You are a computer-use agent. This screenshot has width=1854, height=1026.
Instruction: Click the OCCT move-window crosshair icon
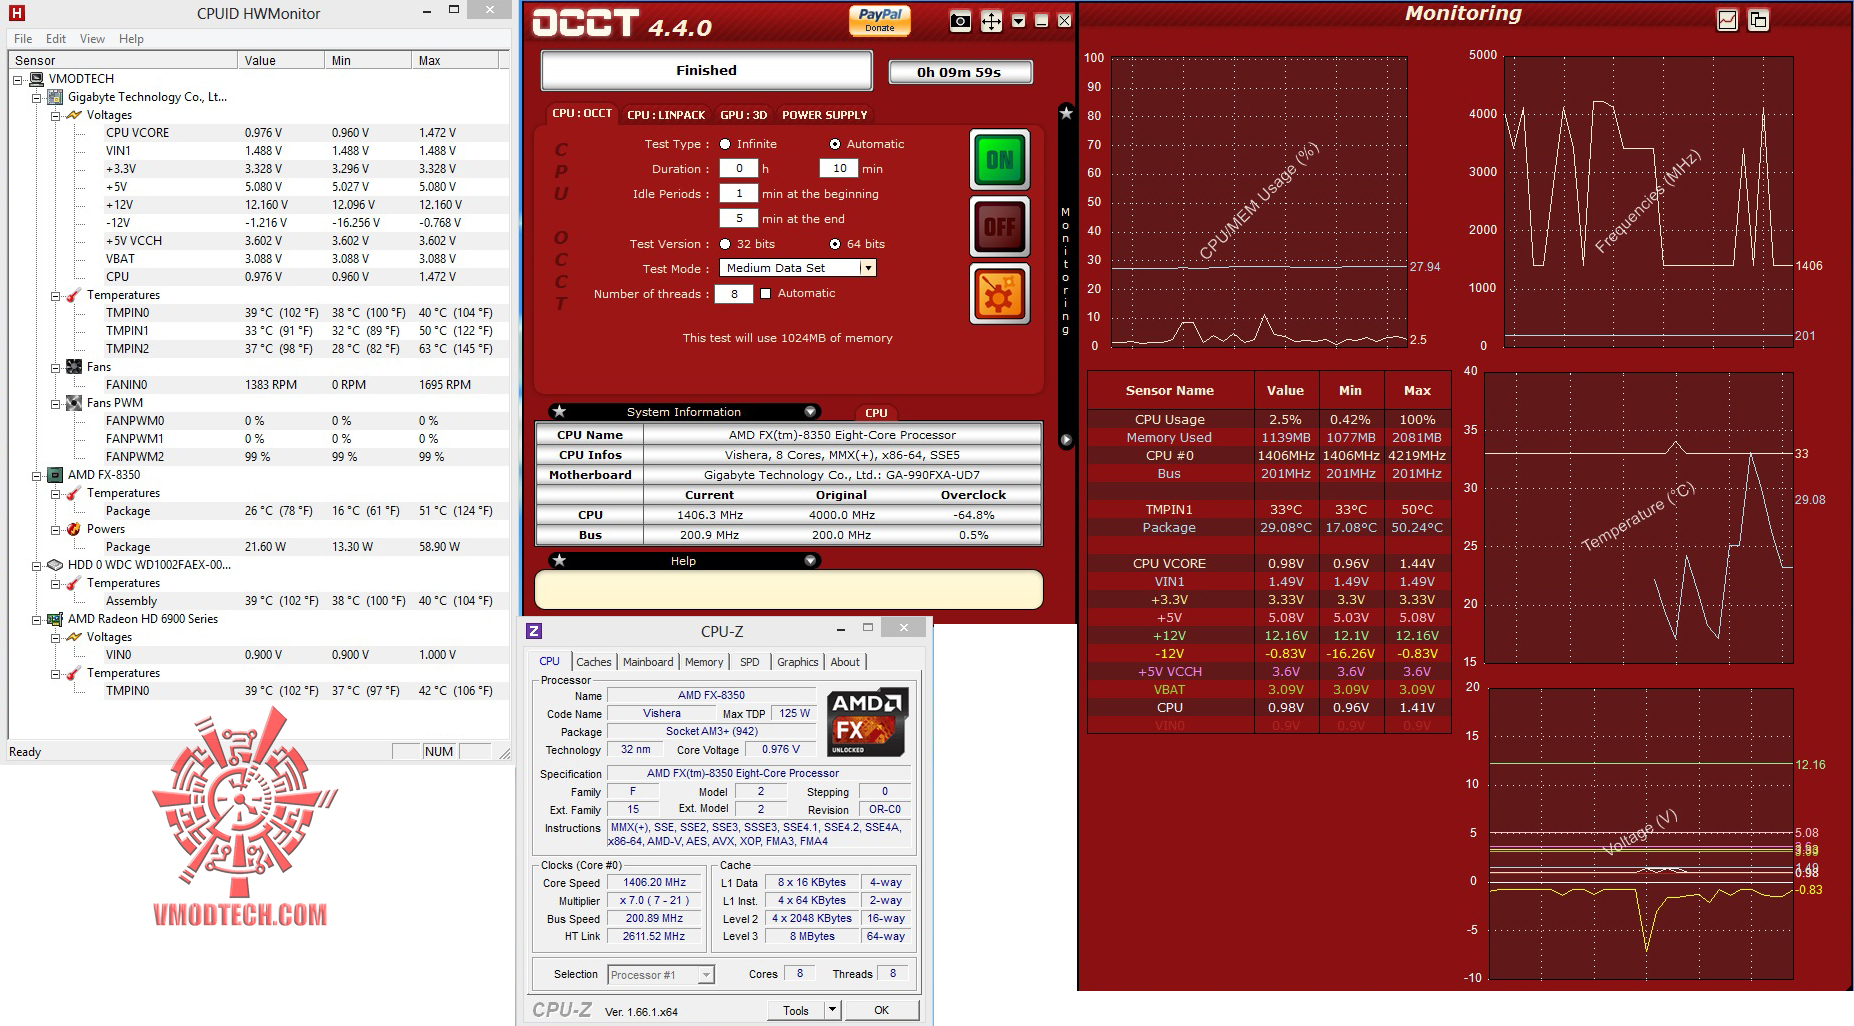[991, 21]
